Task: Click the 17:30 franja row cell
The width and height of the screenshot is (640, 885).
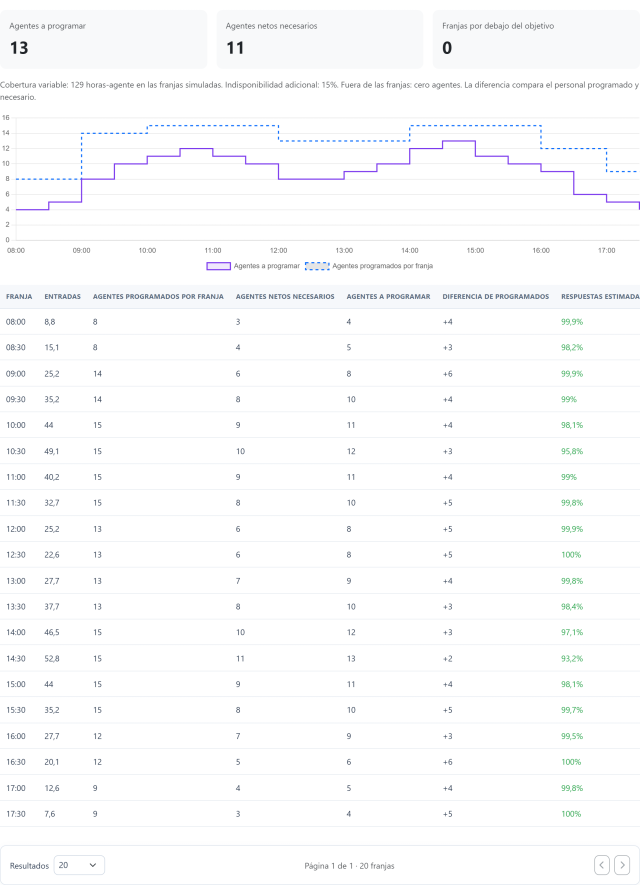Action: [x=16, y=813]
